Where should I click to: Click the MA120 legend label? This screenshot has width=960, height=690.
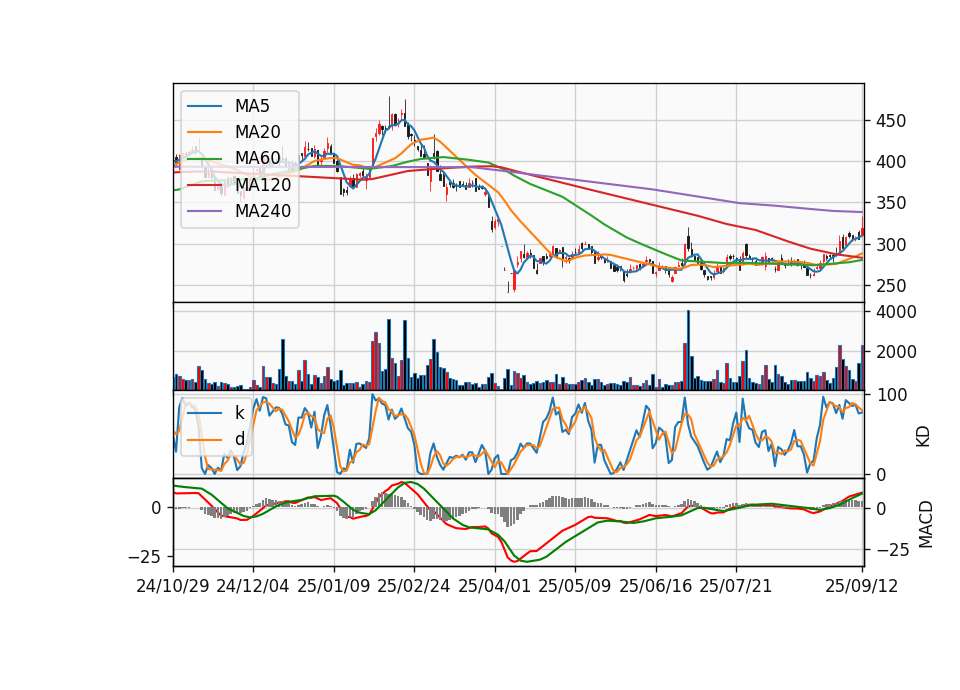(263, 184)
